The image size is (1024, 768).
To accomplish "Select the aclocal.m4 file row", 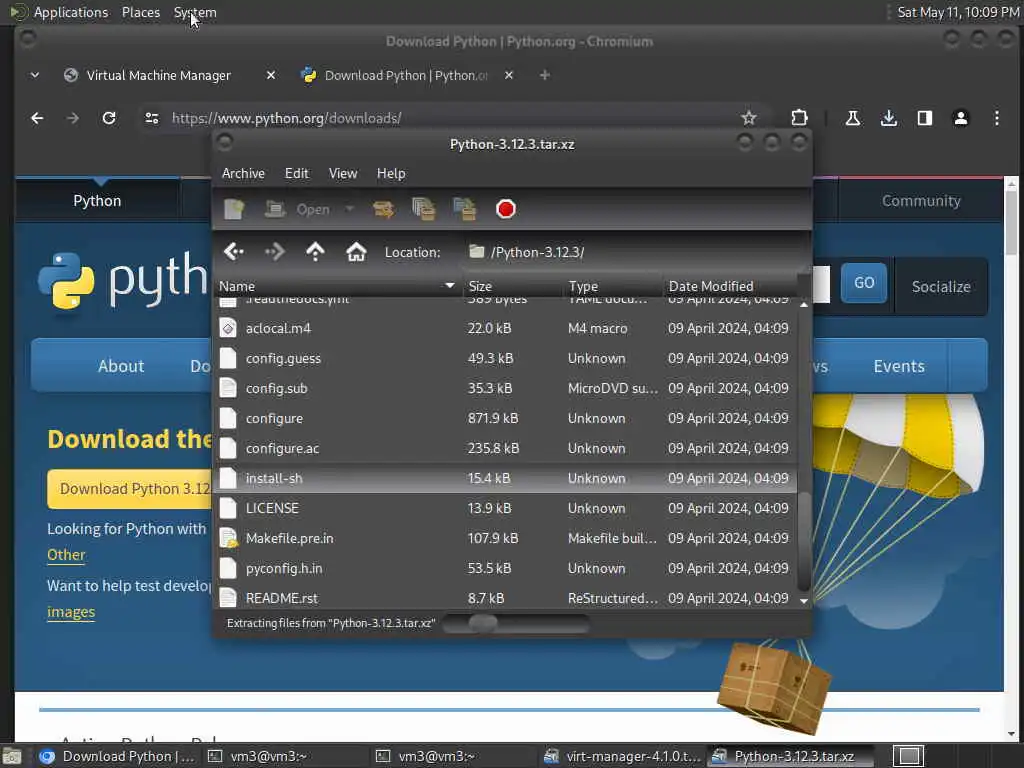I will point(505,328).
